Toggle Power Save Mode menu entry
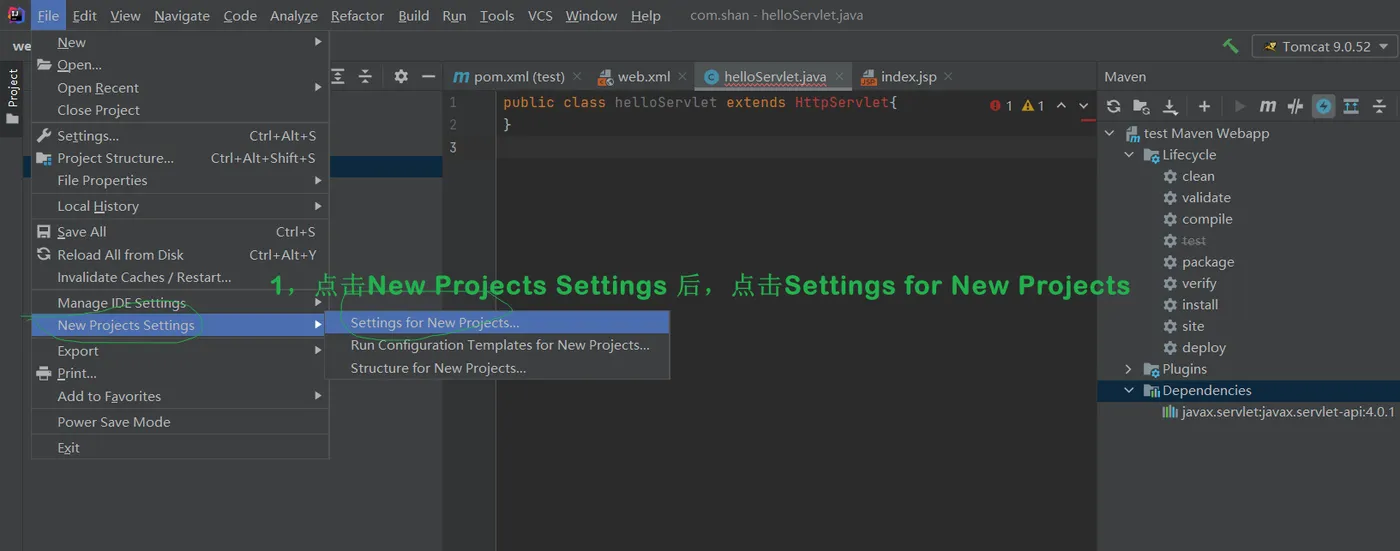The width and height of the screenshot is (1400, 551). pos(114,422)
